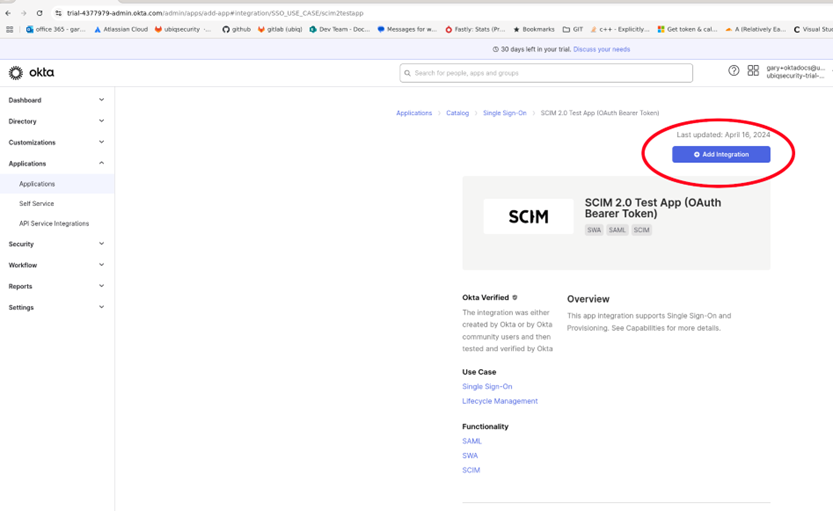The height and width of the screenshot is (511, 833).
Task: Expand the Settings sidebar section
Action: (x=56, y=308)
